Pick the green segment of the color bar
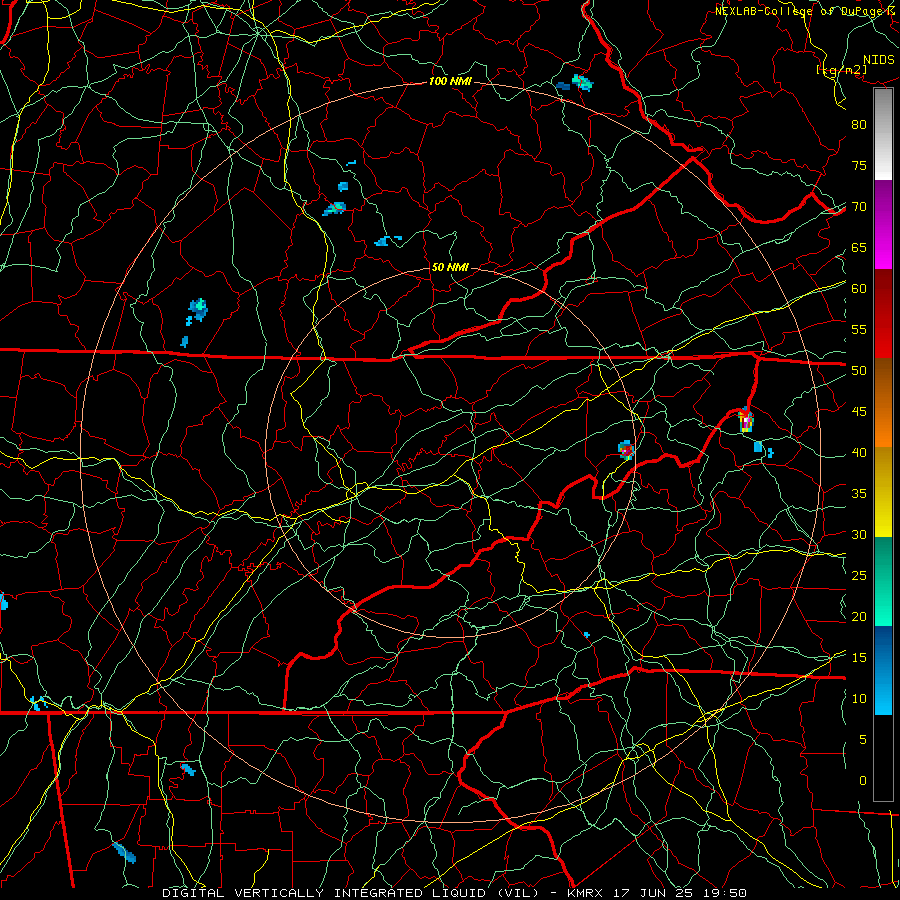The image size is (900, 900). click(883, 581)
